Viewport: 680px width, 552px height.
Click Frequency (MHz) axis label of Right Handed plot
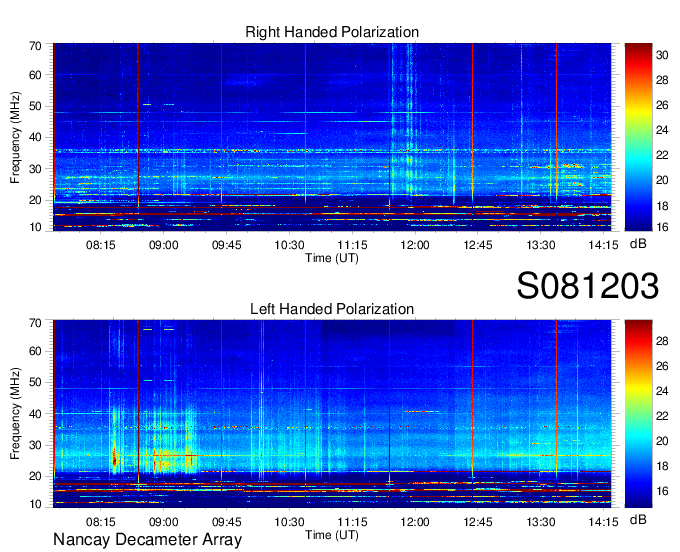(15, 137)
